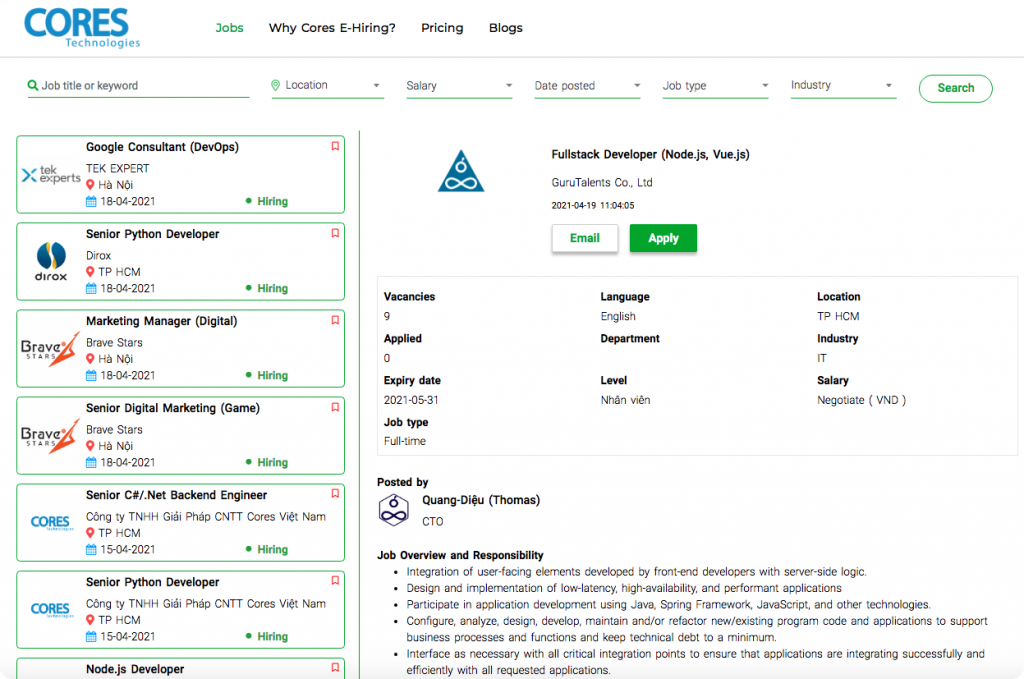Screen dimensions: 1024x679
Task: Click the Email button
Action: tap(584, 238)
